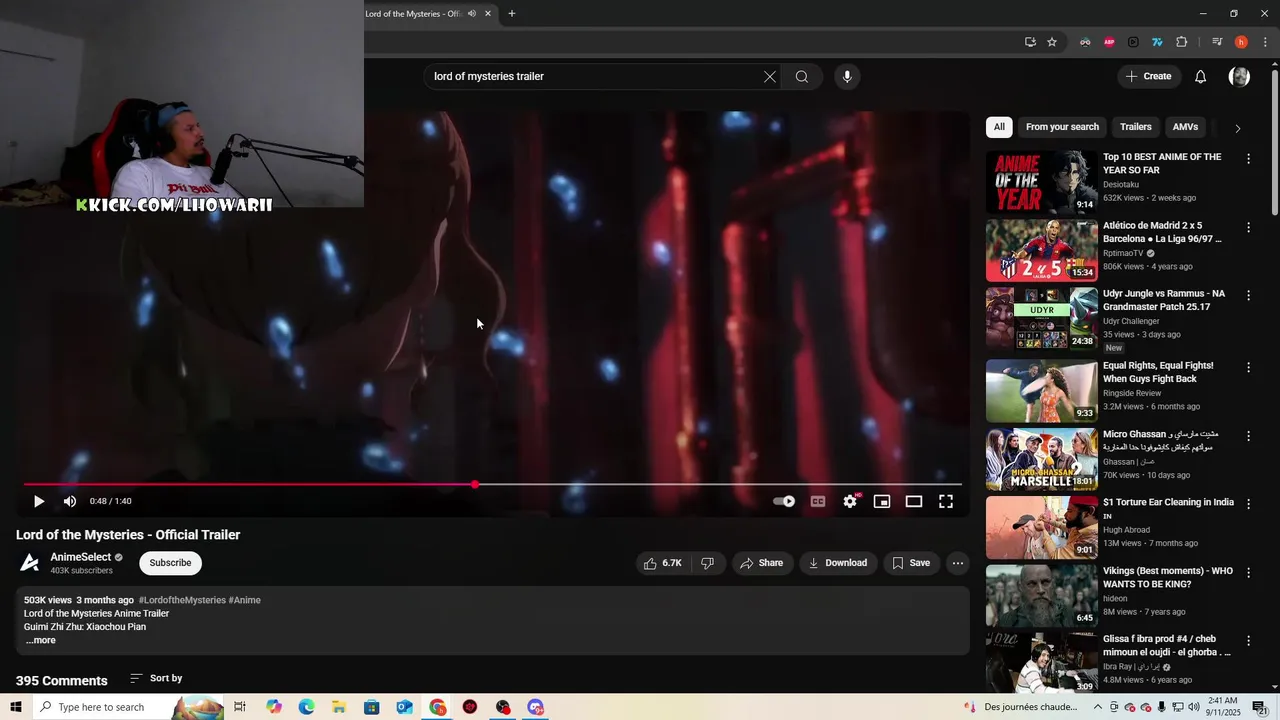Viewport: 1280px width, 720px height.
Task: Open options for '$1 Torture Ear Cleaning' video
Action: (1248, 505)
